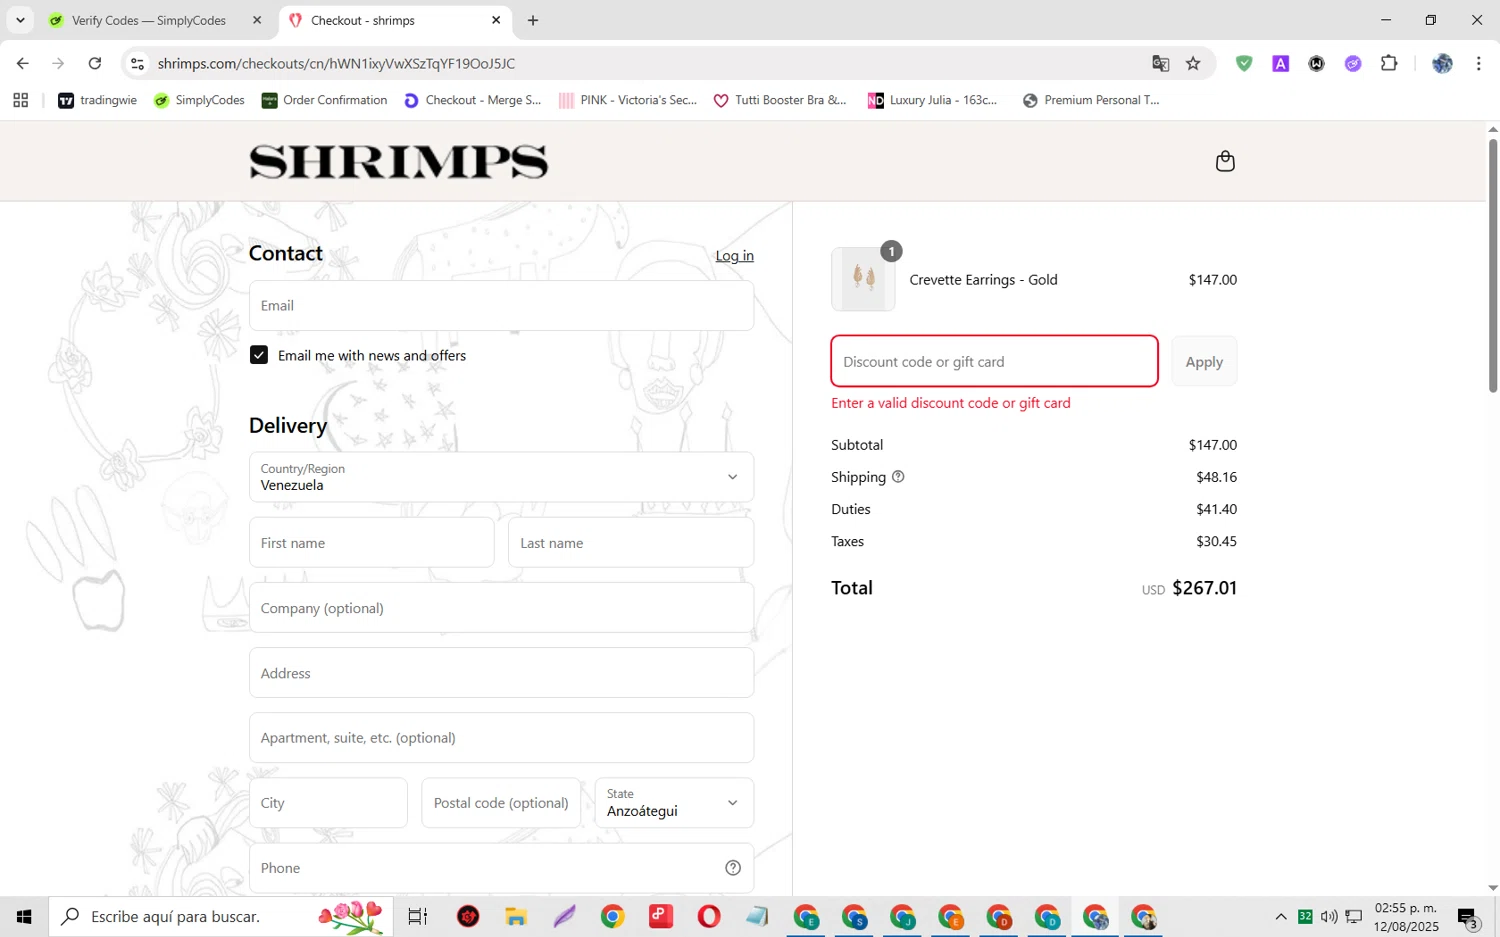
Task: Click the Log in link
Action: (734, 256)
